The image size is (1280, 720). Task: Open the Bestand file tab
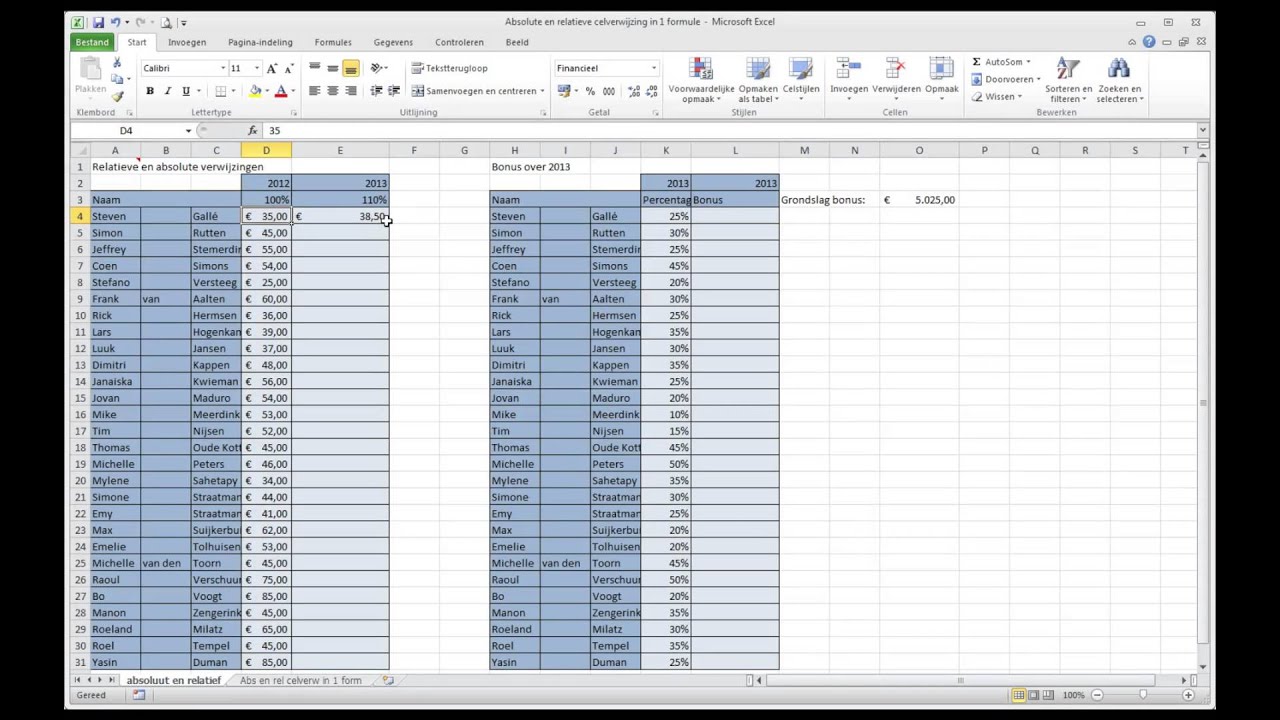pyautogui.click(x=92, y=42)
